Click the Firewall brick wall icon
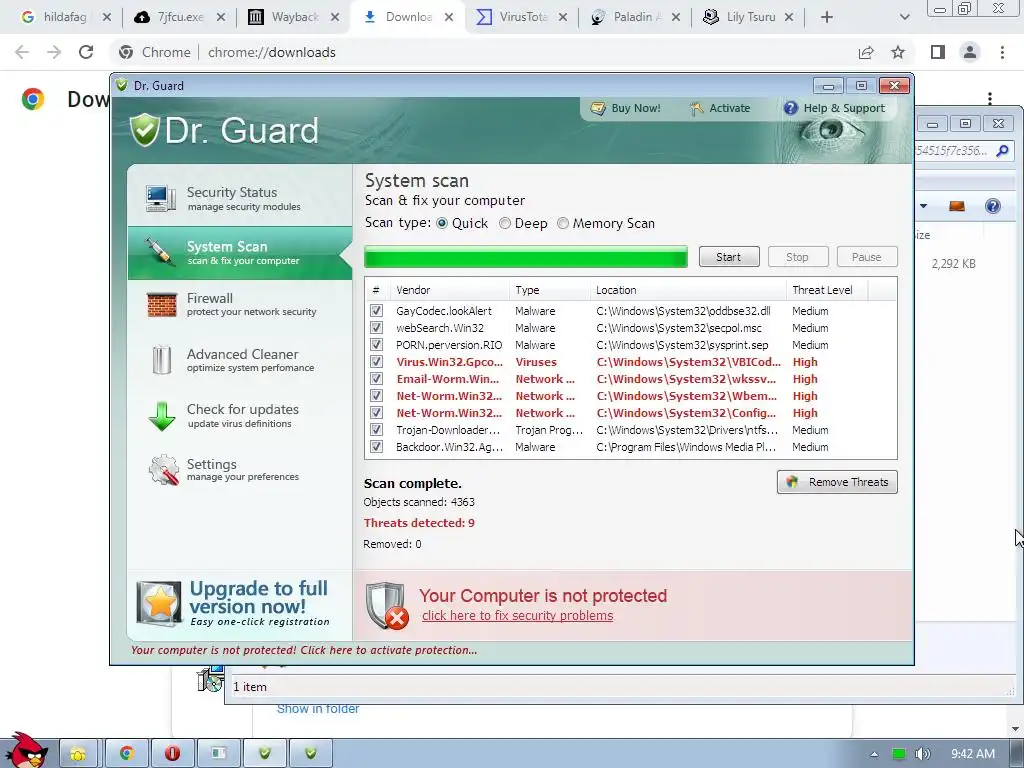The image size is (1024, 768). (x=161, y=305)
